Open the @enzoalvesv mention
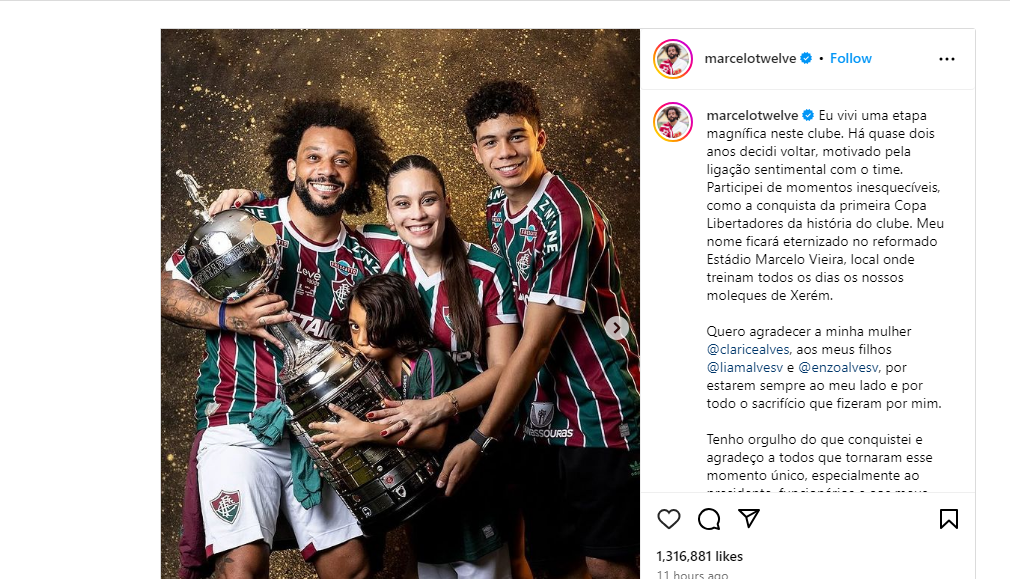This screenshot has height=579, width=1010. (x=838, y=368)
